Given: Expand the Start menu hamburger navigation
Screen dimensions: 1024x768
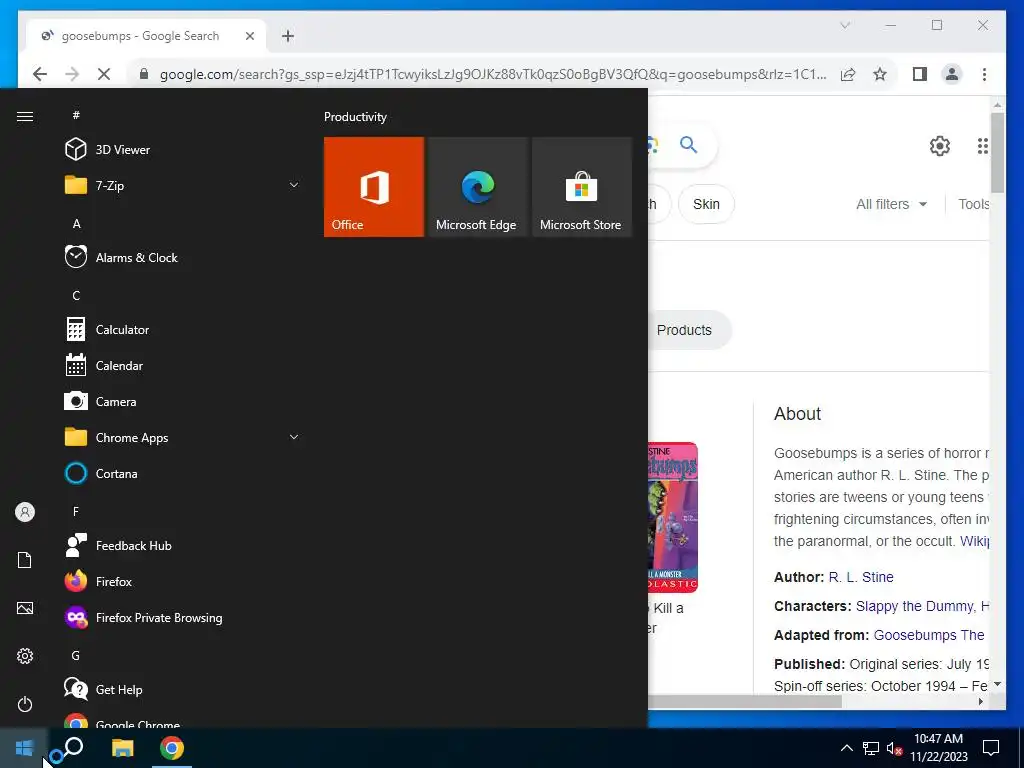Looking at the screenshot, I should click(x=25, y=116).
